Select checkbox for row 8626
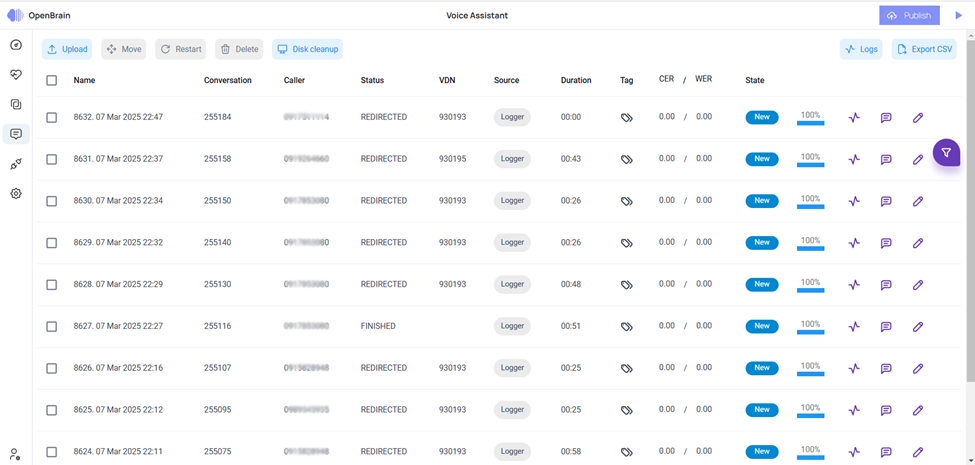This screenshot has height=465, width=975. tap(52, 368)
